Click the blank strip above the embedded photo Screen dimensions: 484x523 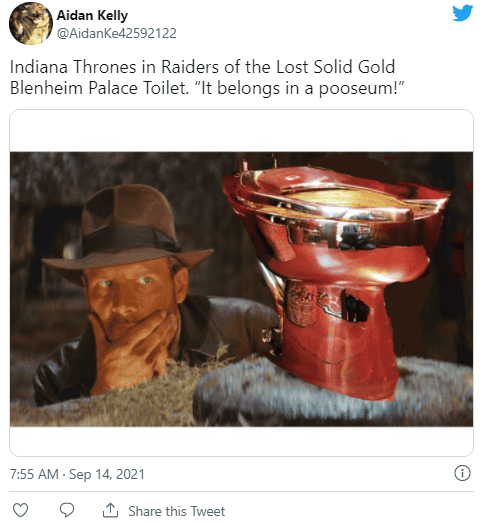coord(241,131)
